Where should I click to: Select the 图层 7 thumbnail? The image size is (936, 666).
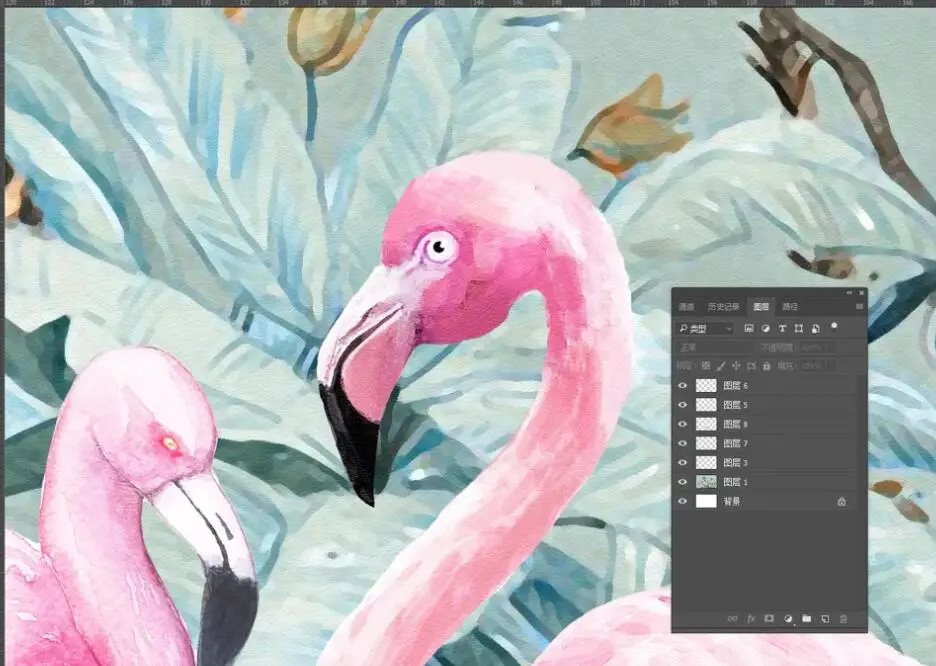706,443
